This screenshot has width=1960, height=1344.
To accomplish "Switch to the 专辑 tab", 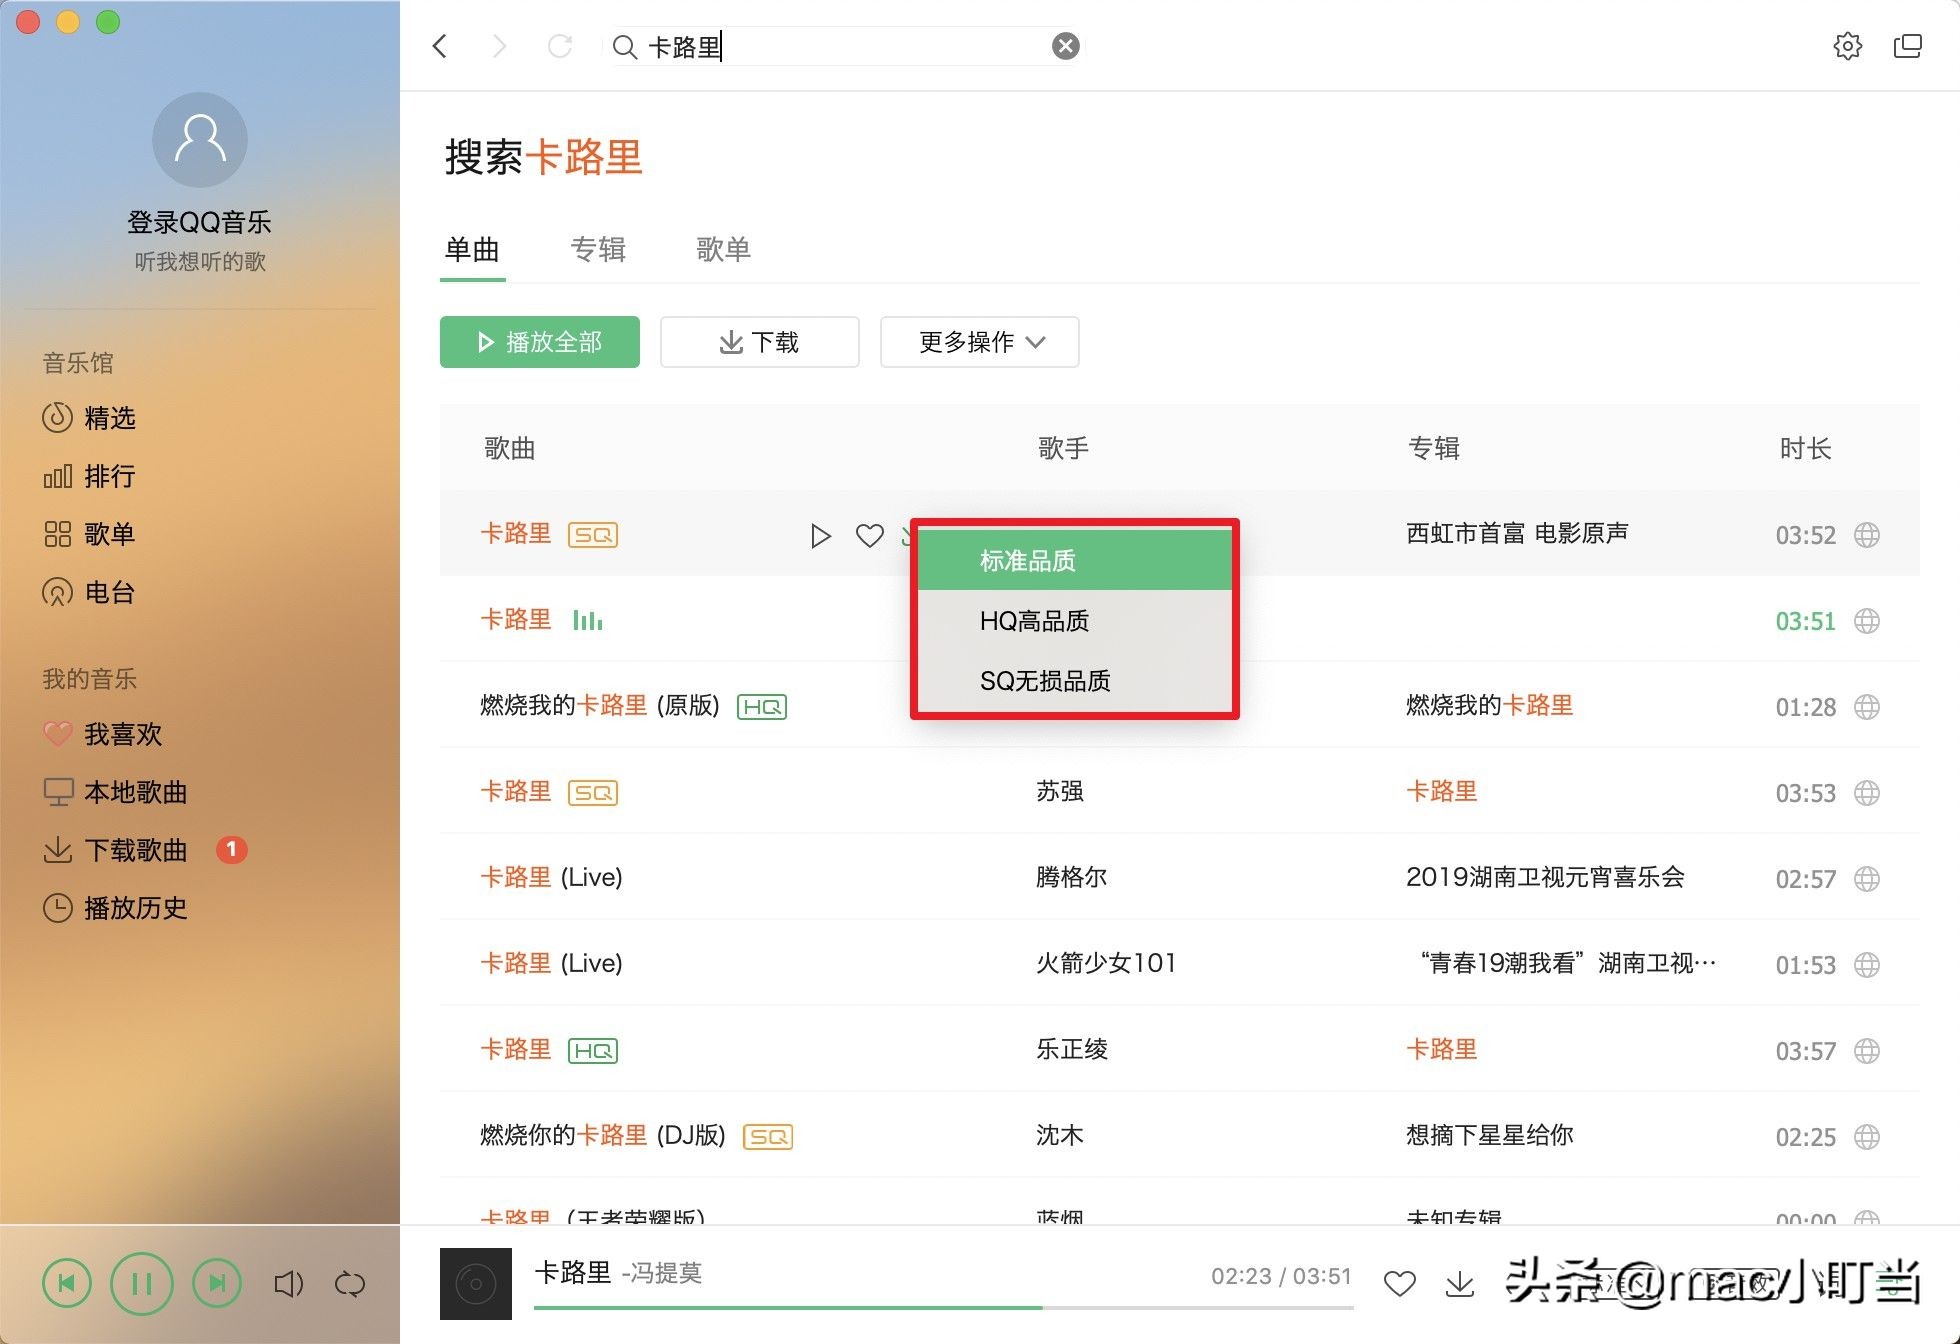I will (x=598, y=250).
